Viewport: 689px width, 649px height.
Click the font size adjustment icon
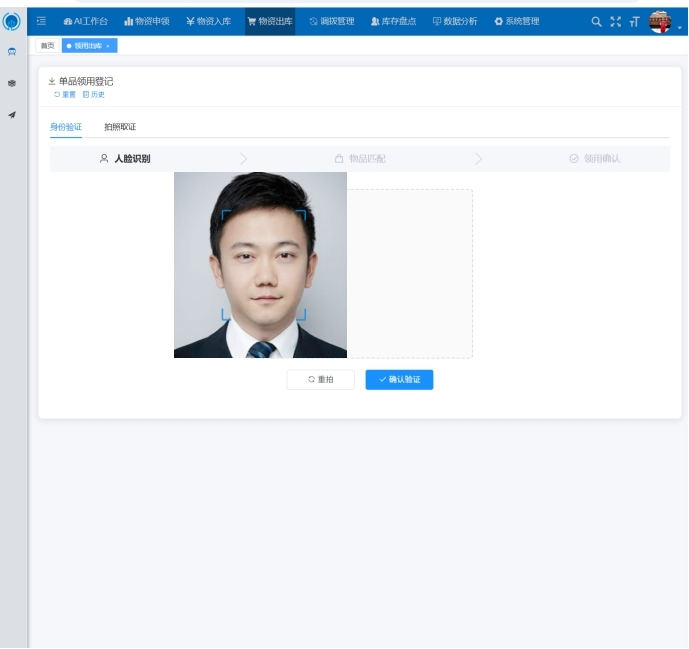(635, 22)
